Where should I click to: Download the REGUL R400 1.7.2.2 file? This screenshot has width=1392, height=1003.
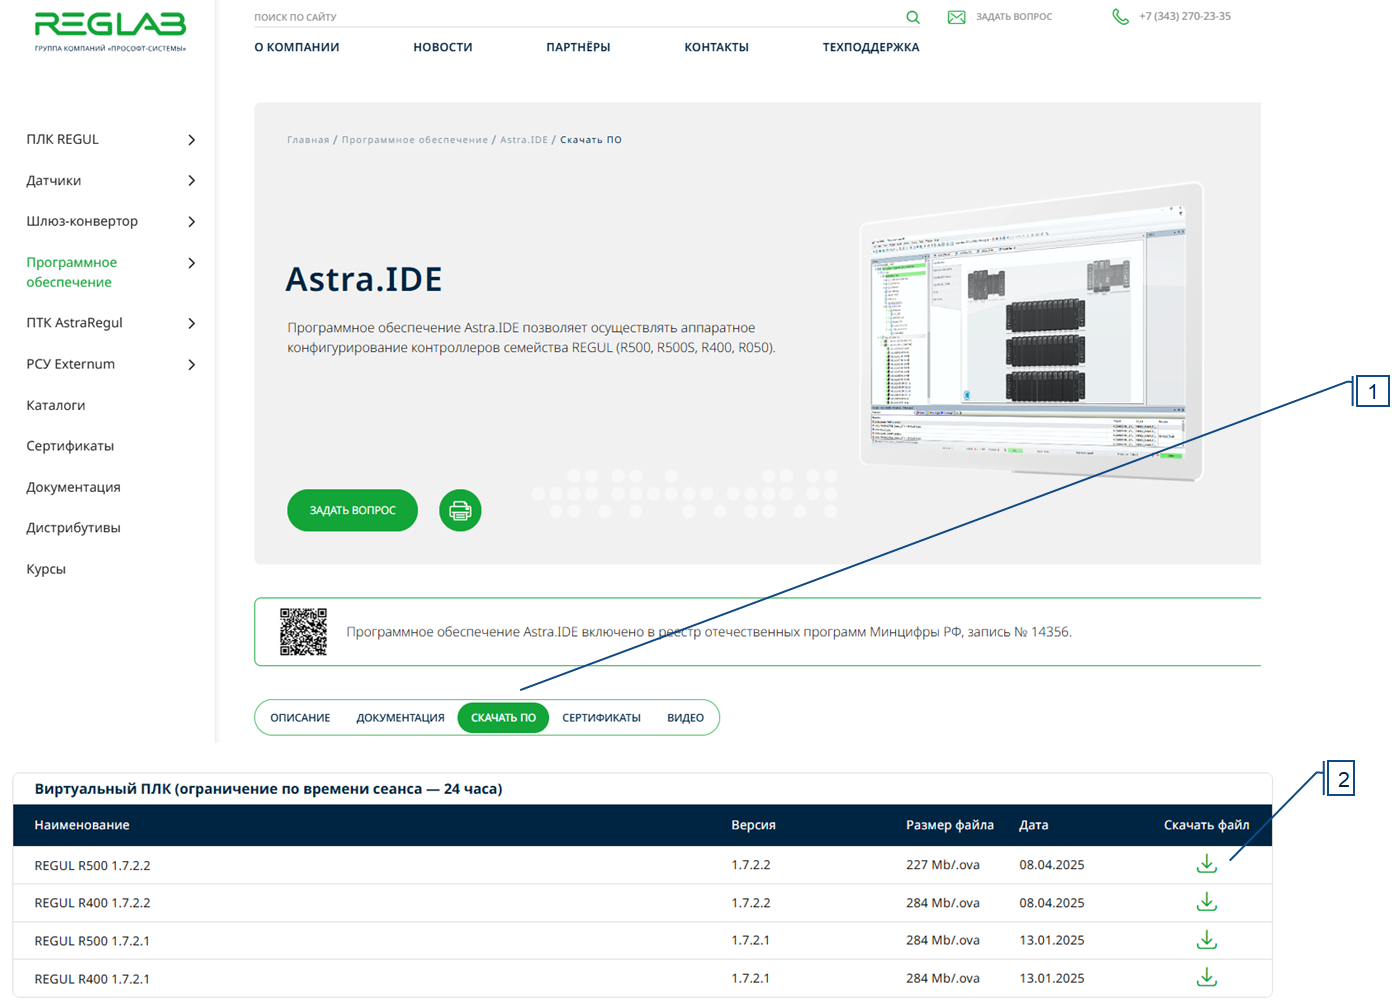[x=1206, y=902]
